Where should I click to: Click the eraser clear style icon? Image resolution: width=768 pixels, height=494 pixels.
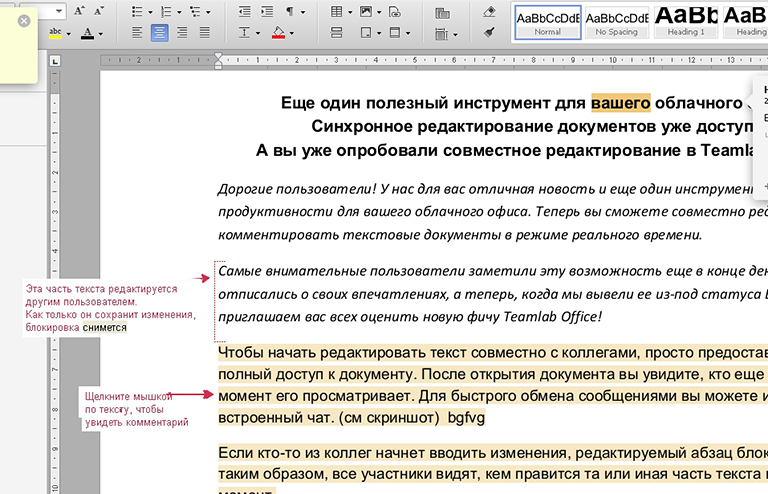point(489,12)
